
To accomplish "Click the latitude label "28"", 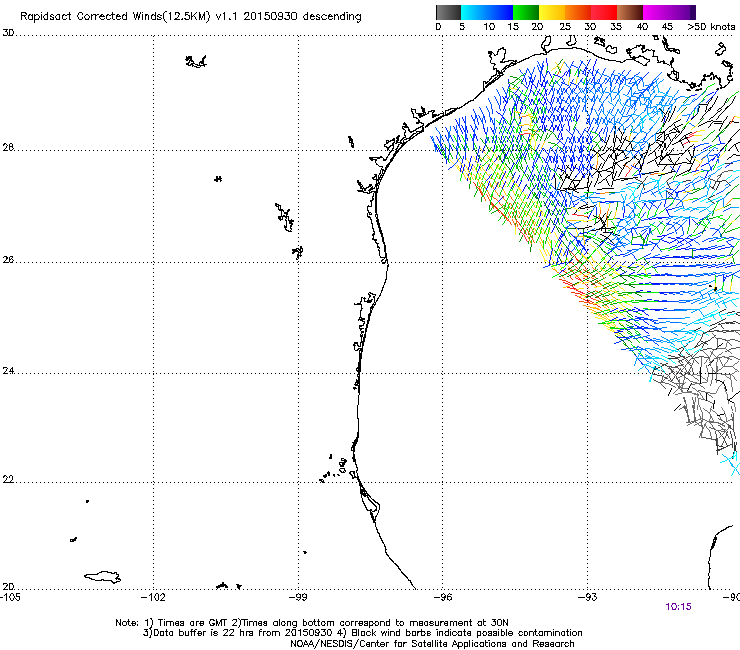I will pos(8,147).
